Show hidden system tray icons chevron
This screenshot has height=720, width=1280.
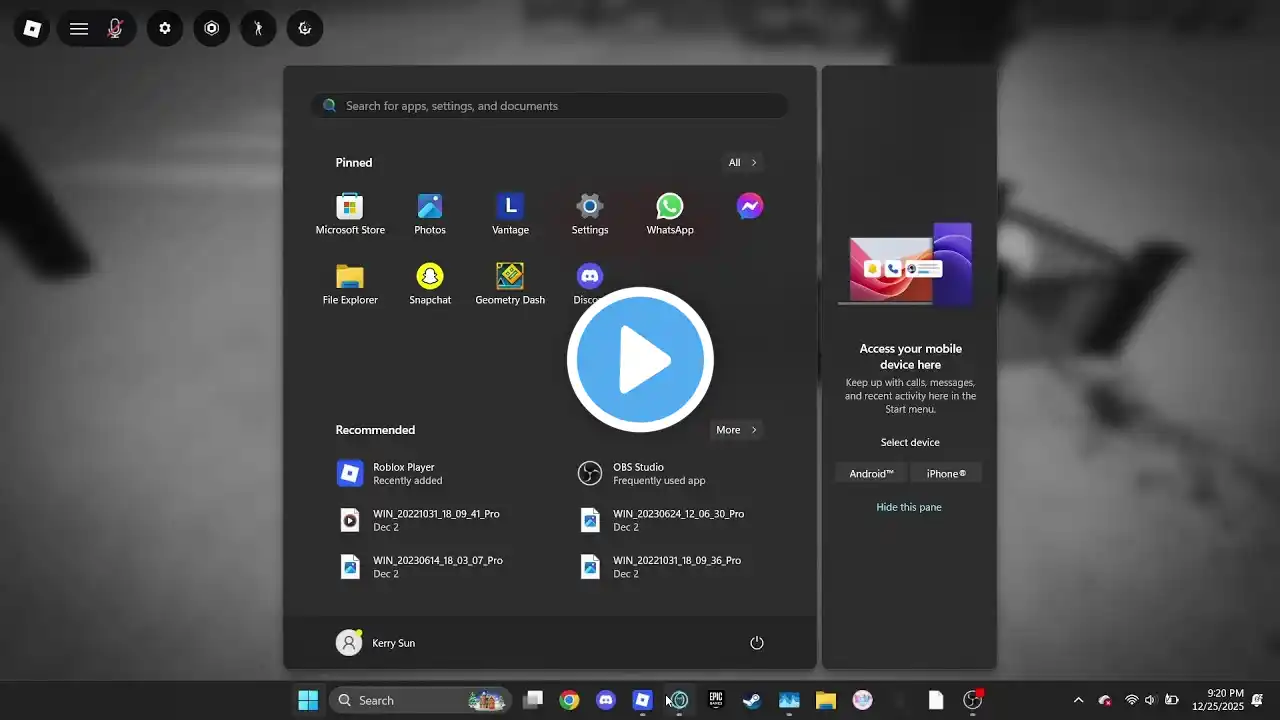1078,700
